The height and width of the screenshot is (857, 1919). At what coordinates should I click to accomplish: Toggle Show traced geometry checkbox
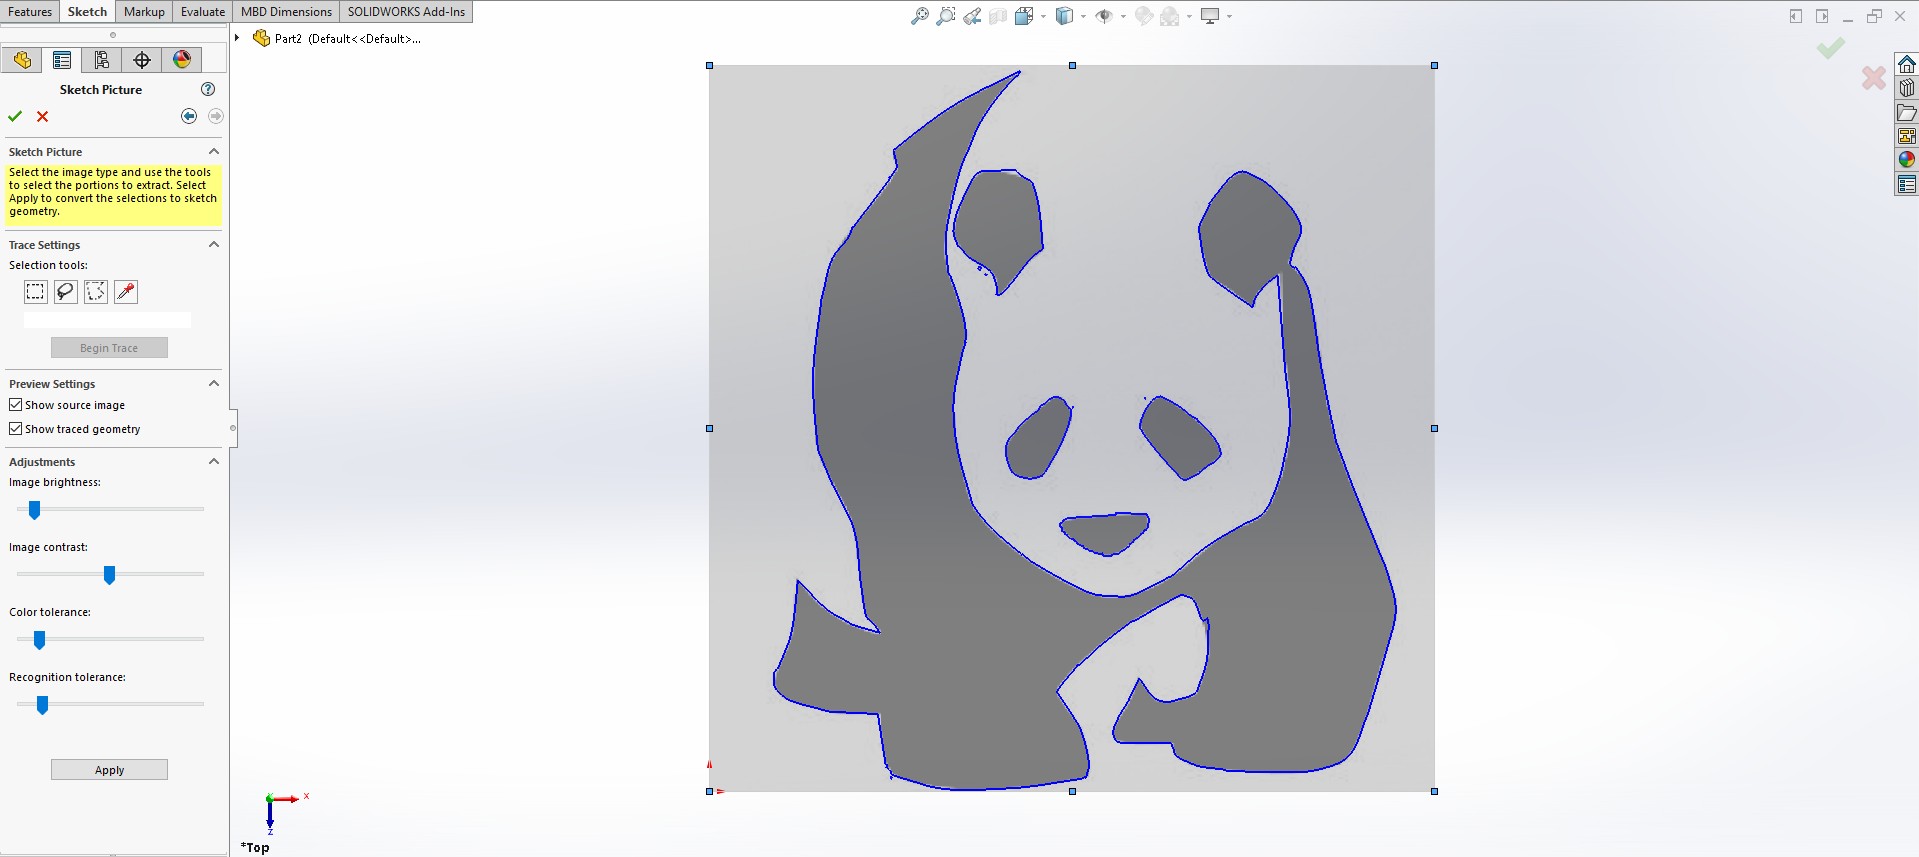(x=16, y=429)
